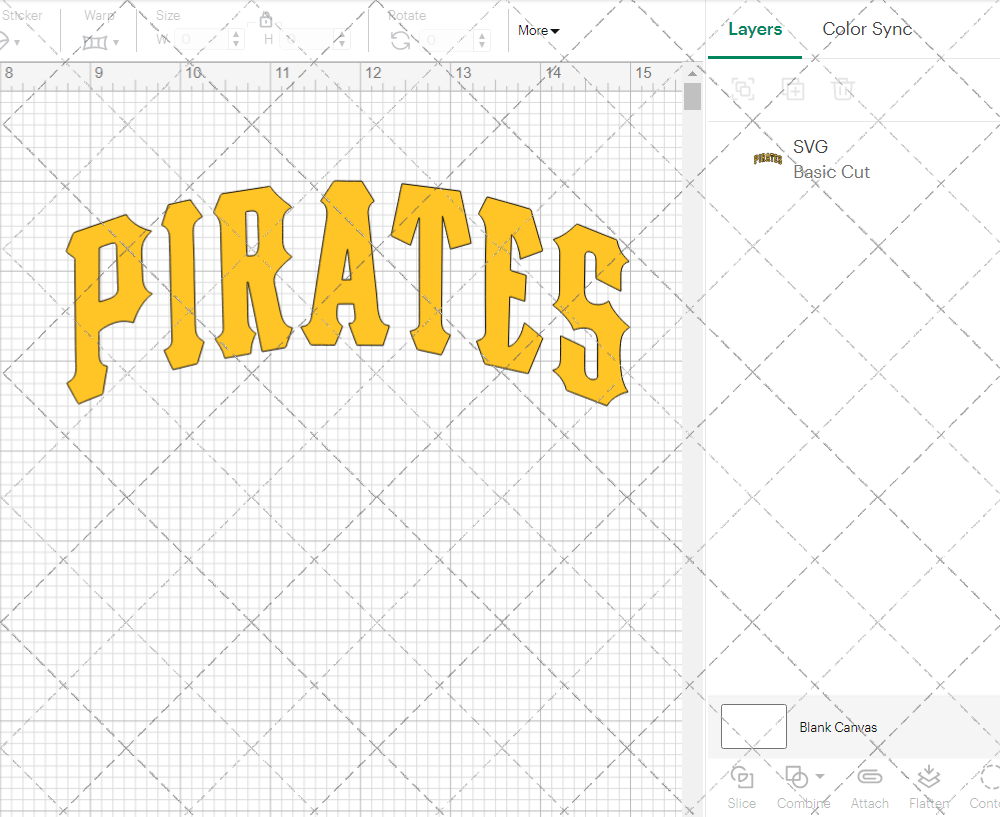Increase height with stepper arrows

click(342, 35)
